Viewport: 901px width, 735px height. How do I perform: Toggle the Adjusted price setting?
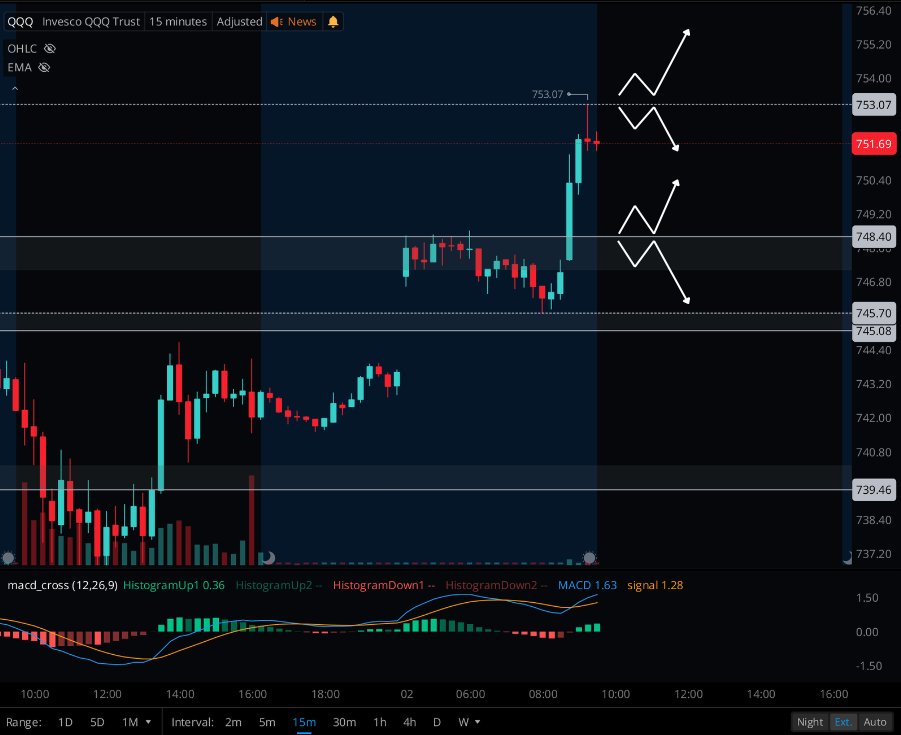tap(239, 22)
